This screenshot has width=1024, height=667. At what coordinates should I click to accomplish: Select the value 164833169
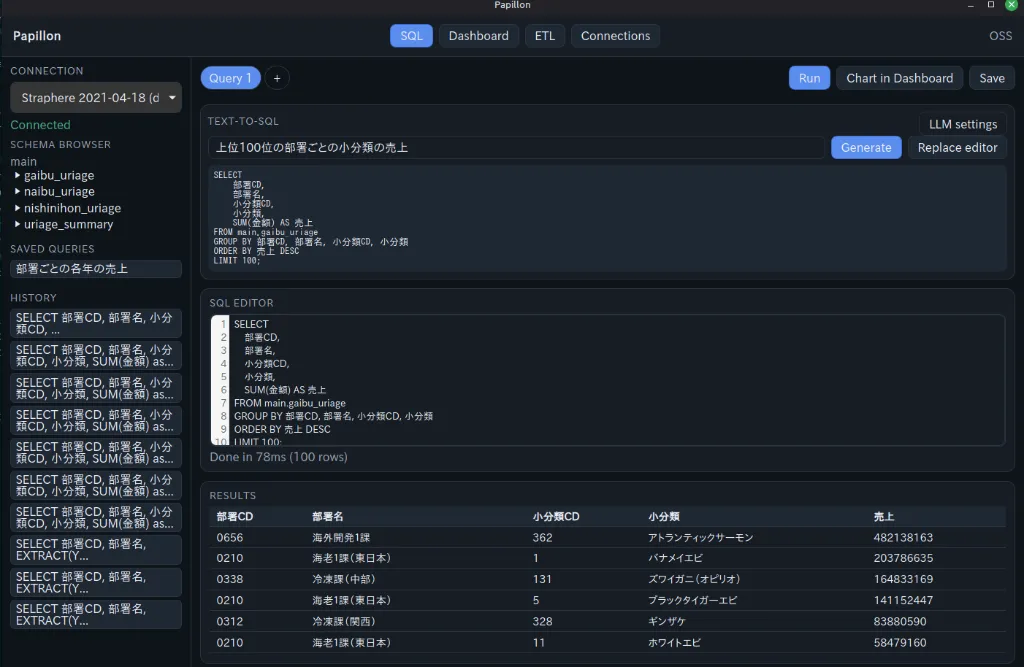point(903,579)
